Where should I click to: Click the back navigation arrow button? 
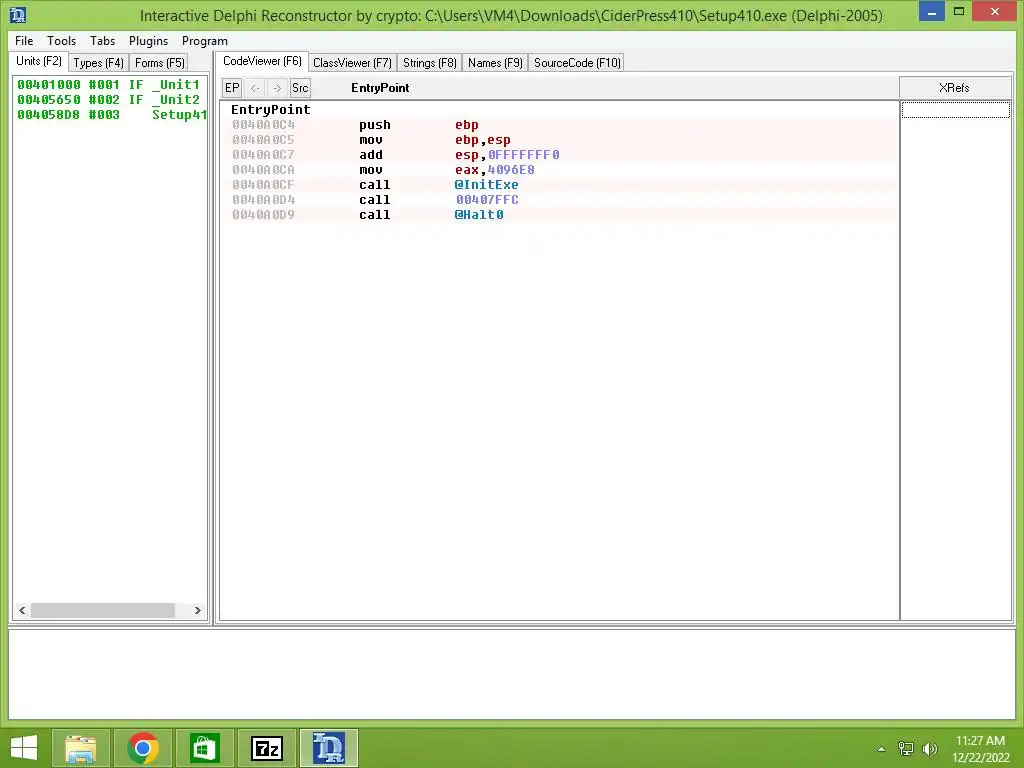pos(255,88)
